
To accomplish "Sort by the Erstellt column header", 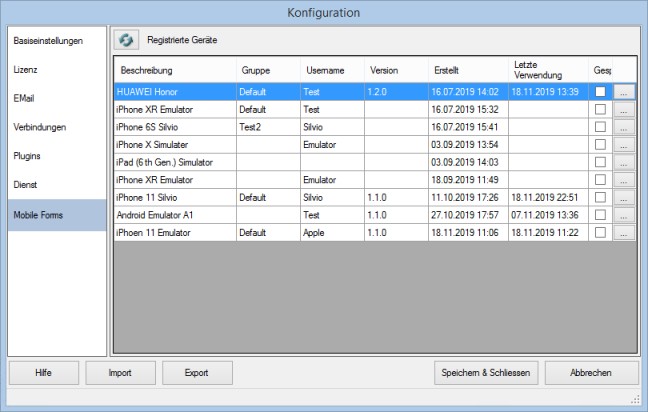I will tap(468, 70).
